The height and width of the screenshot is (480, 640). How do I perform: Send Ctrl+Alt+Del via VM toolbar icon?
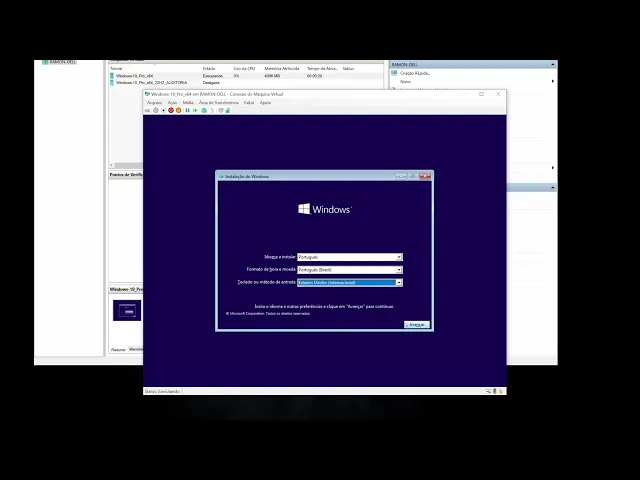tap(147, 111)
